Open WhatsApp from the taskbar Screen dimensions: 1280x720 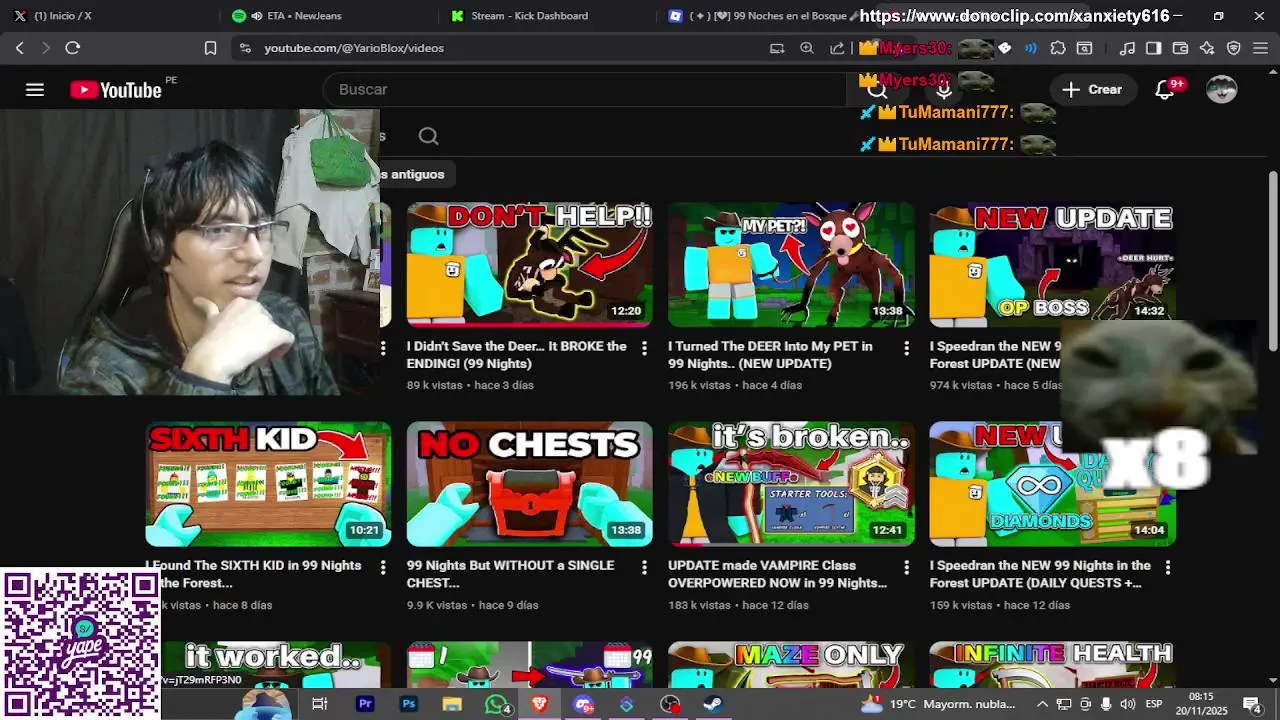tap(496, 704)
